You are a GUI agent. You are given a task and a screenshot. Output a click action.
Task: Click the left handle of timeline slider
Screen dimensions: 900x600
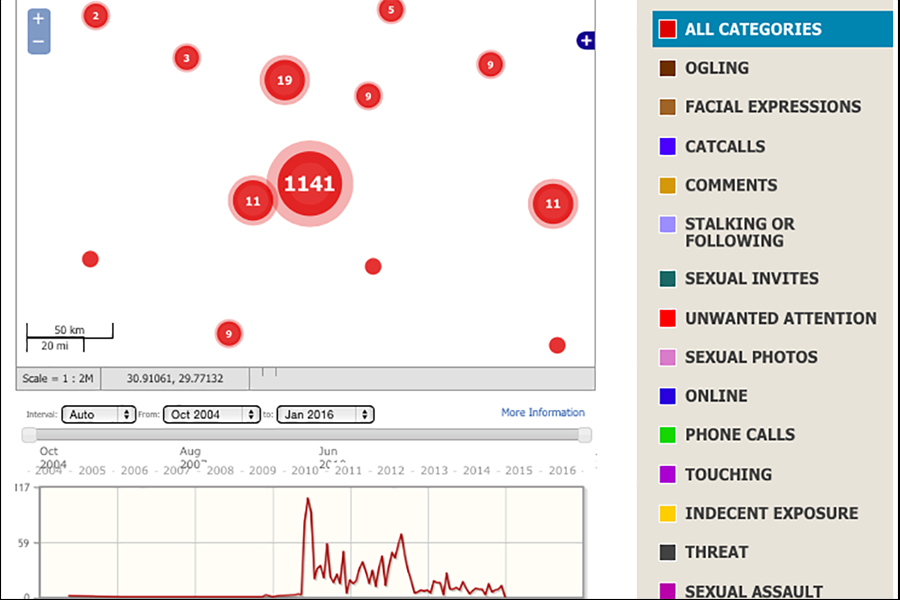[x=29, y=435]
